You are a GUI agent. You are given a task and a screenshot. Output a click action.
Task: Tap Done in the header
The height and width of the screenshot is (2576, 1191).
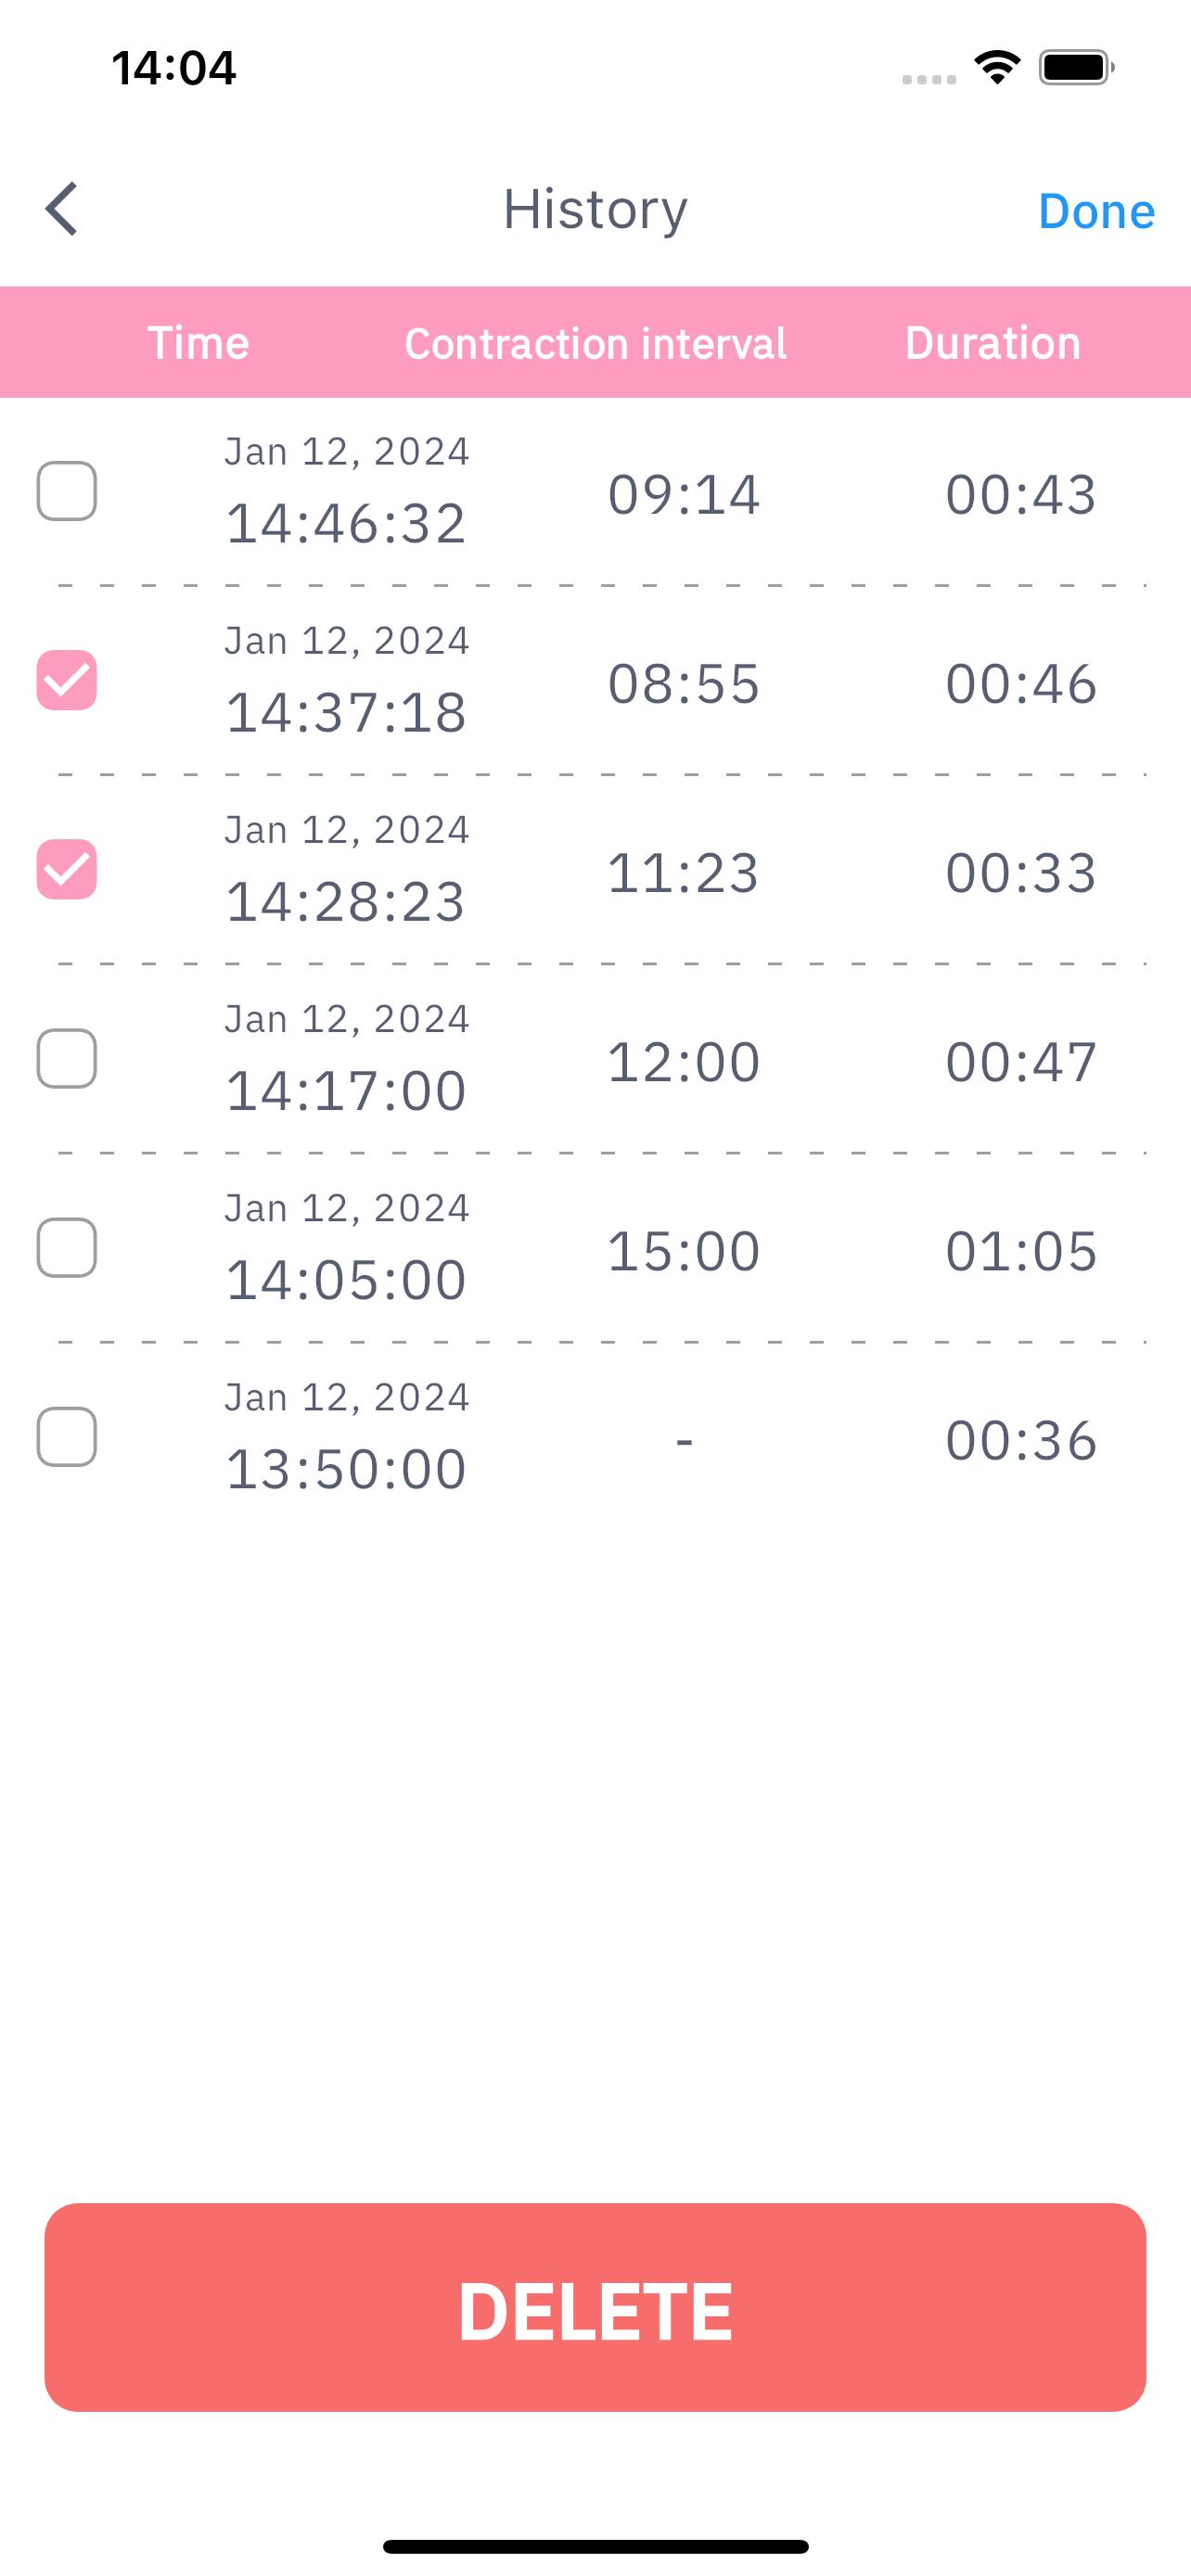pyautogui.click(x=1096, y=211)
